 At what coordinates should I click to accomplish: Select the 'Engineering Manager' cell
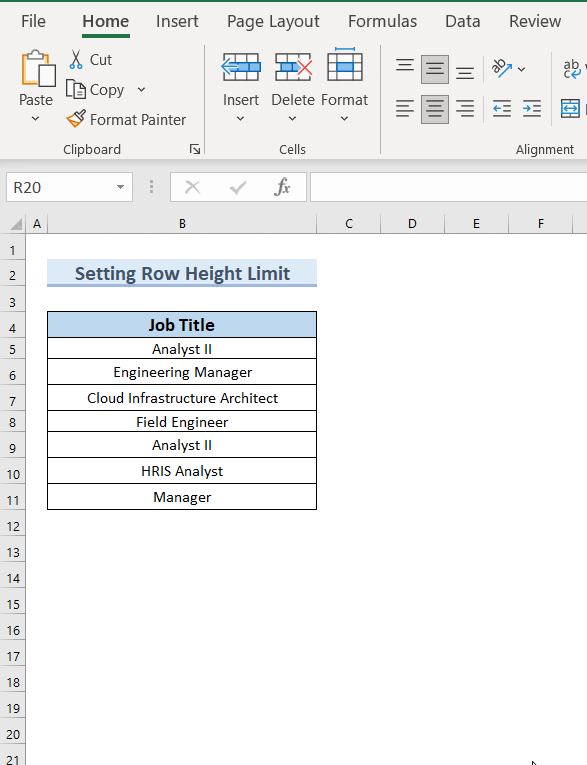pos(182,373)
